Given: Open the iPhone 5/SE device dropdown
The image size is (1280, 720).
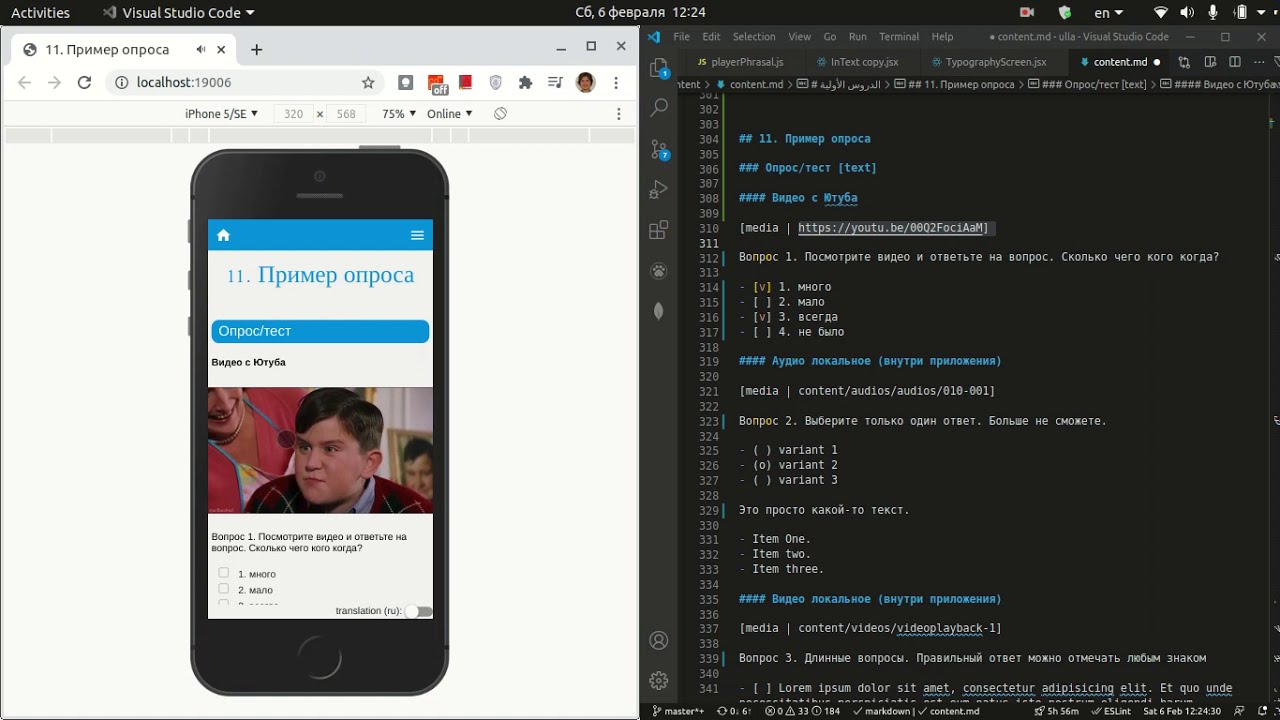Looking at the screenshot, I should [x=221, y=114].
